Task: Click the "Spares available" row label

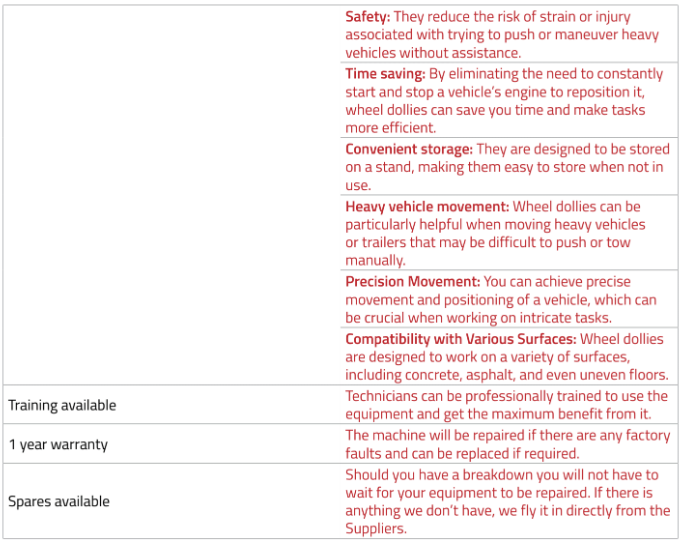Action: pos(59,501)
